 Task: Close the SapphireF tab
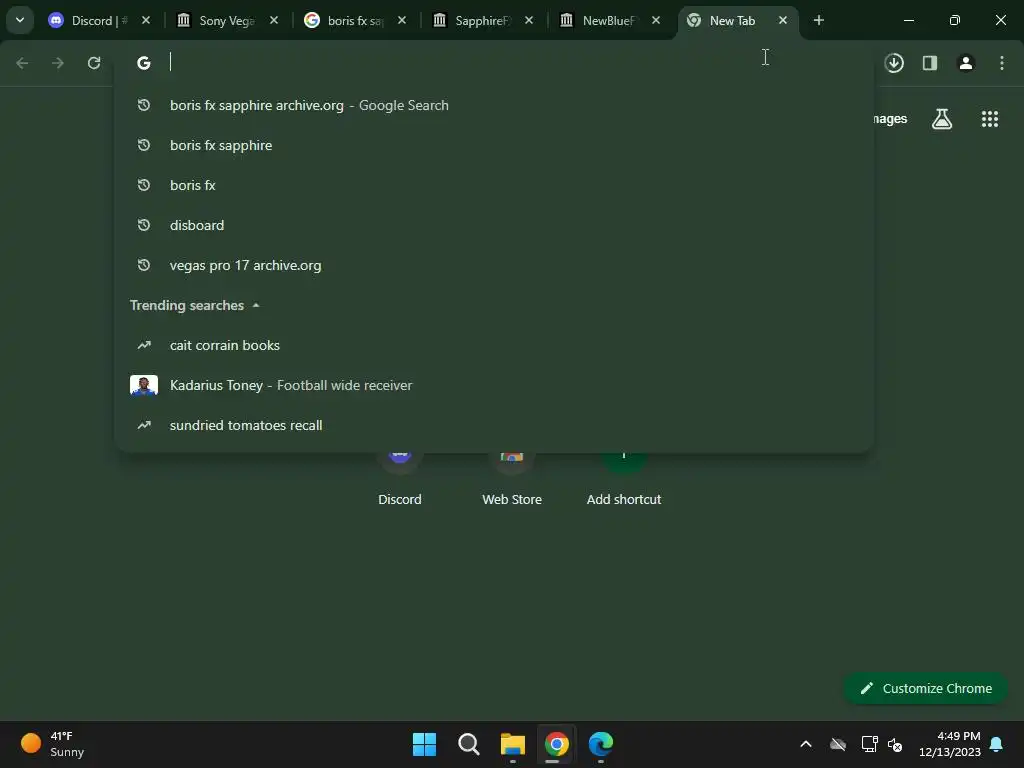[529, 21]
